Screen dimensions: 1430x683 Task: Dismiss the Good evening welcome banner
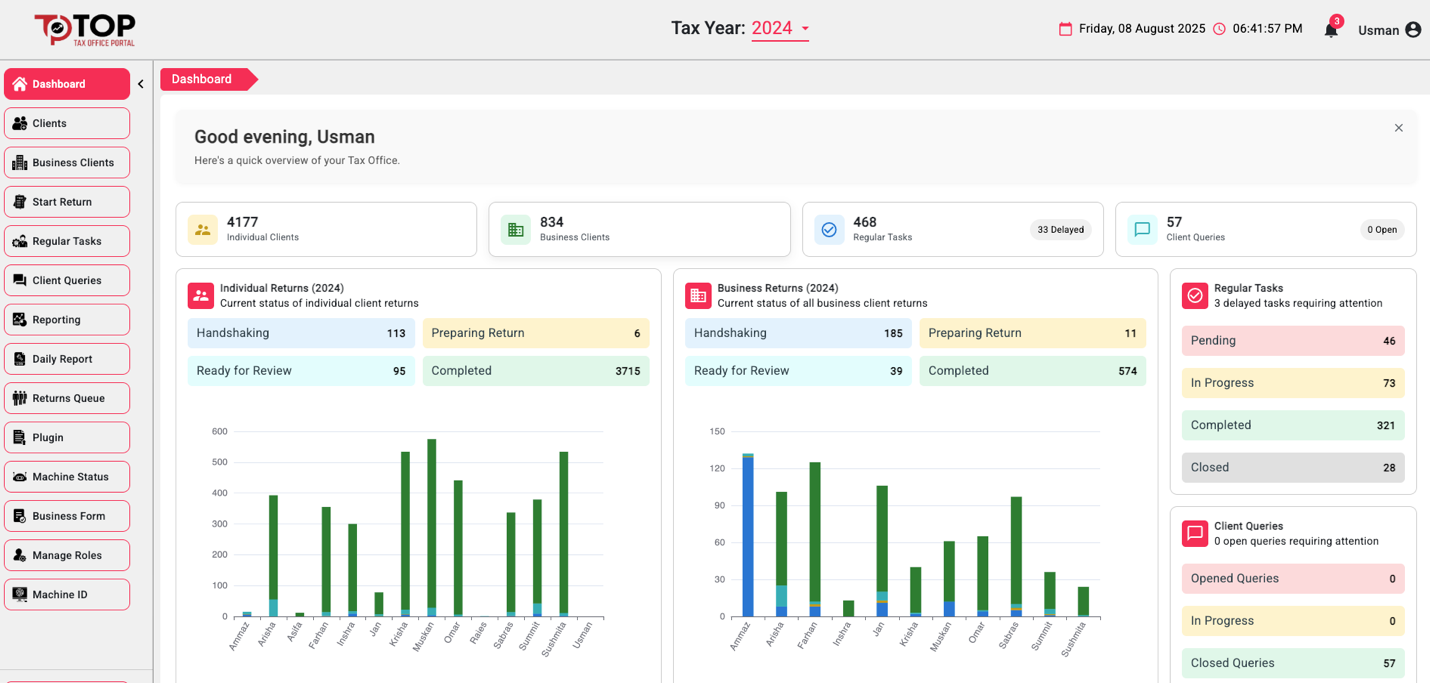point(1398,128)
